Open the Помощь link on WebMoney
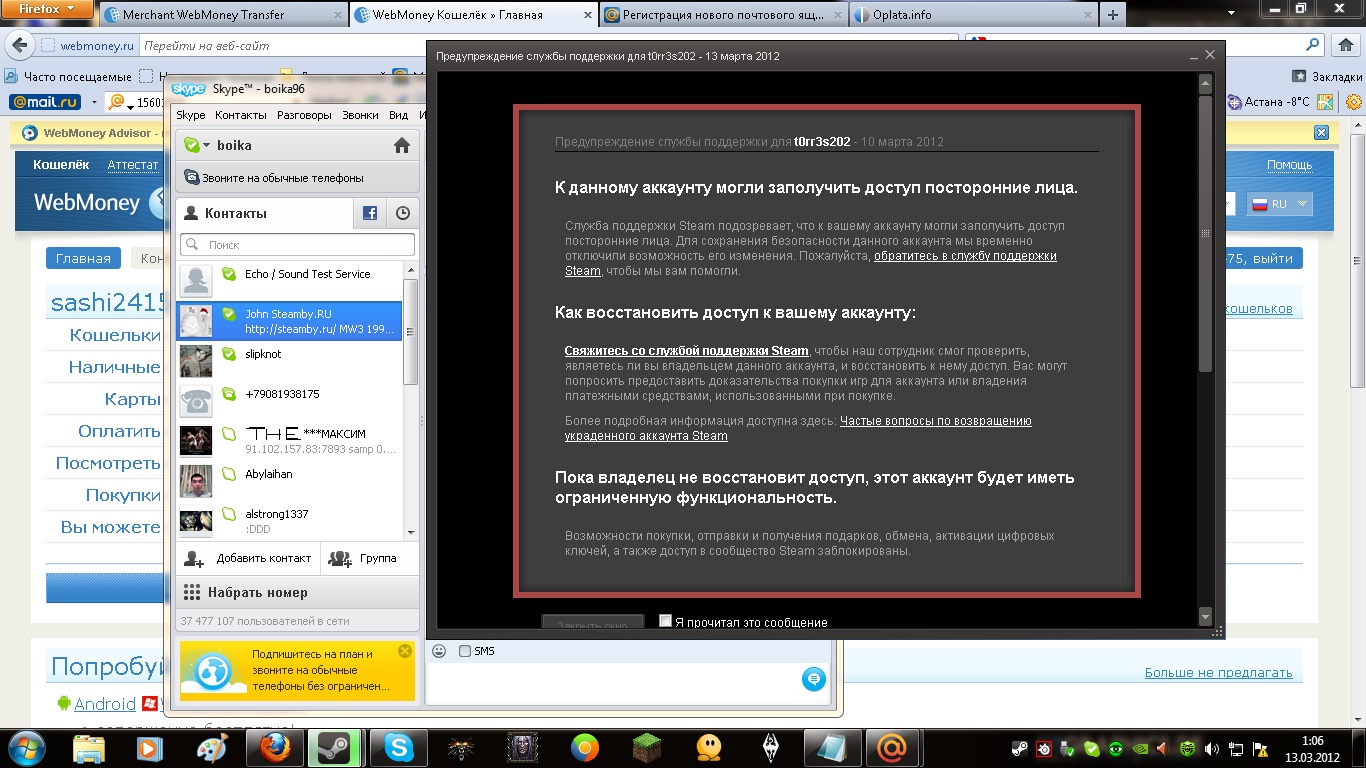Image resolution: width=1366 pixels, height=768 pixels. pyautogui.click(x=1289, y=165)
